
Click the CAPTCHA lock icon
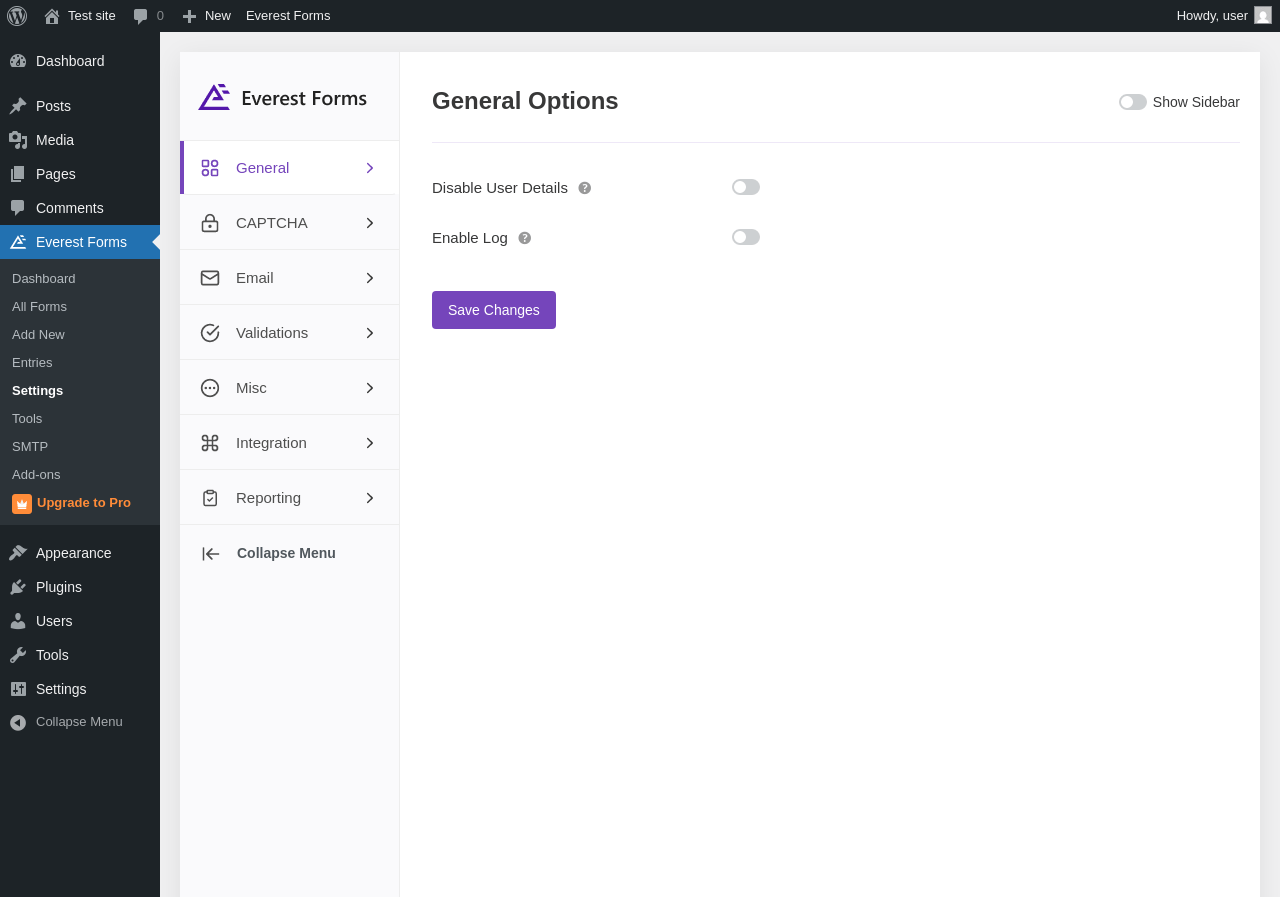point(210,223)
